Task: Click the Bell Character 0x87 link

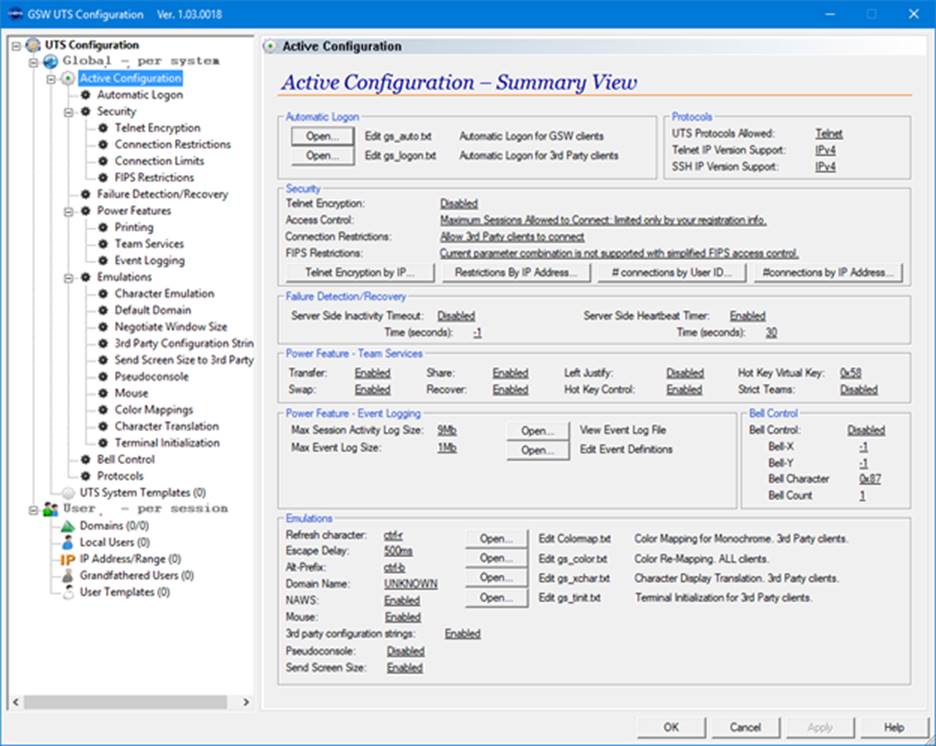Action: pos(870,479)
